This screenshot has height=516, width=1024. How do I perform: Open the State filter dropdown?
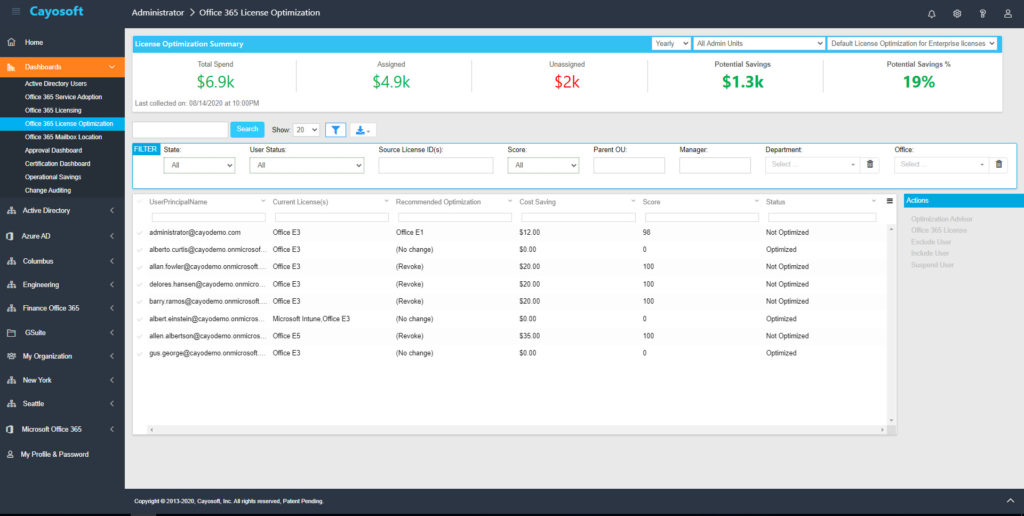click(x=199, y=165)
